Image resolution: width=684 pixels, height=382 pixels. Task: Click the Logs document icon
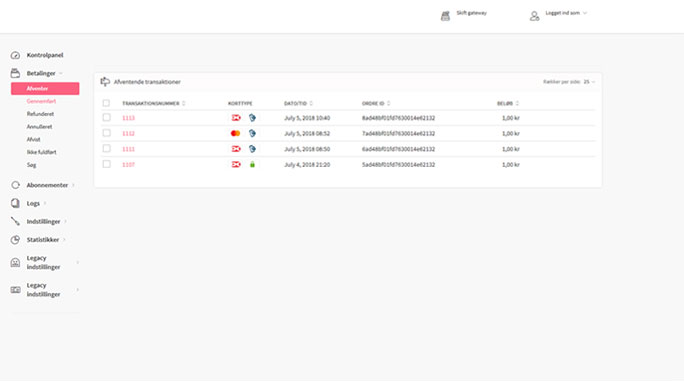[x=15, y=203]
